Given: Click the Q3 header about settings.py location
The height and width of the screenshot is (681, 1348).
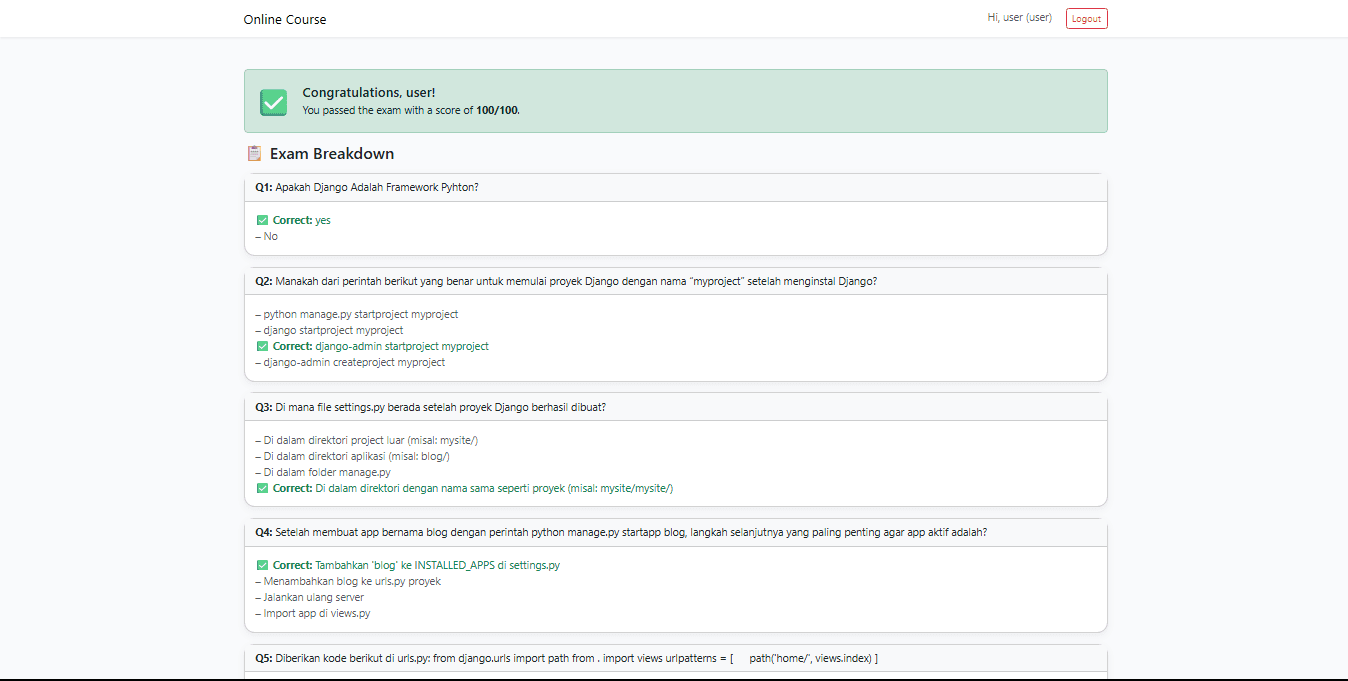Looking at the screenshot, I should [431, 407].
